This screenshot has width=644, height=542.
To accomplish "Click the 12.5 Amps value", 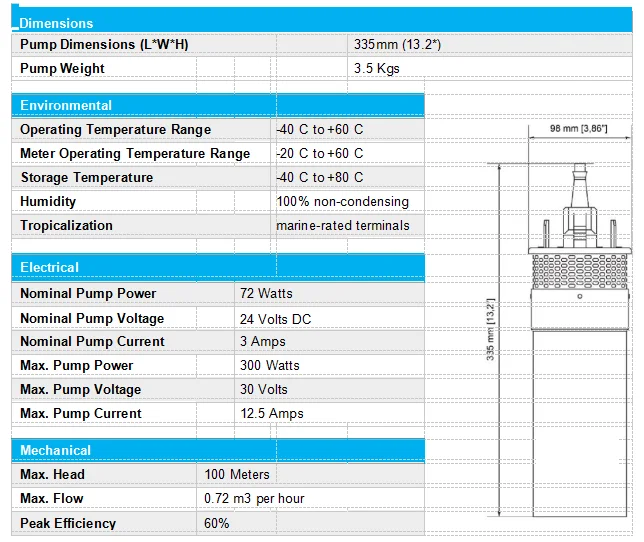I will point(272,413).
